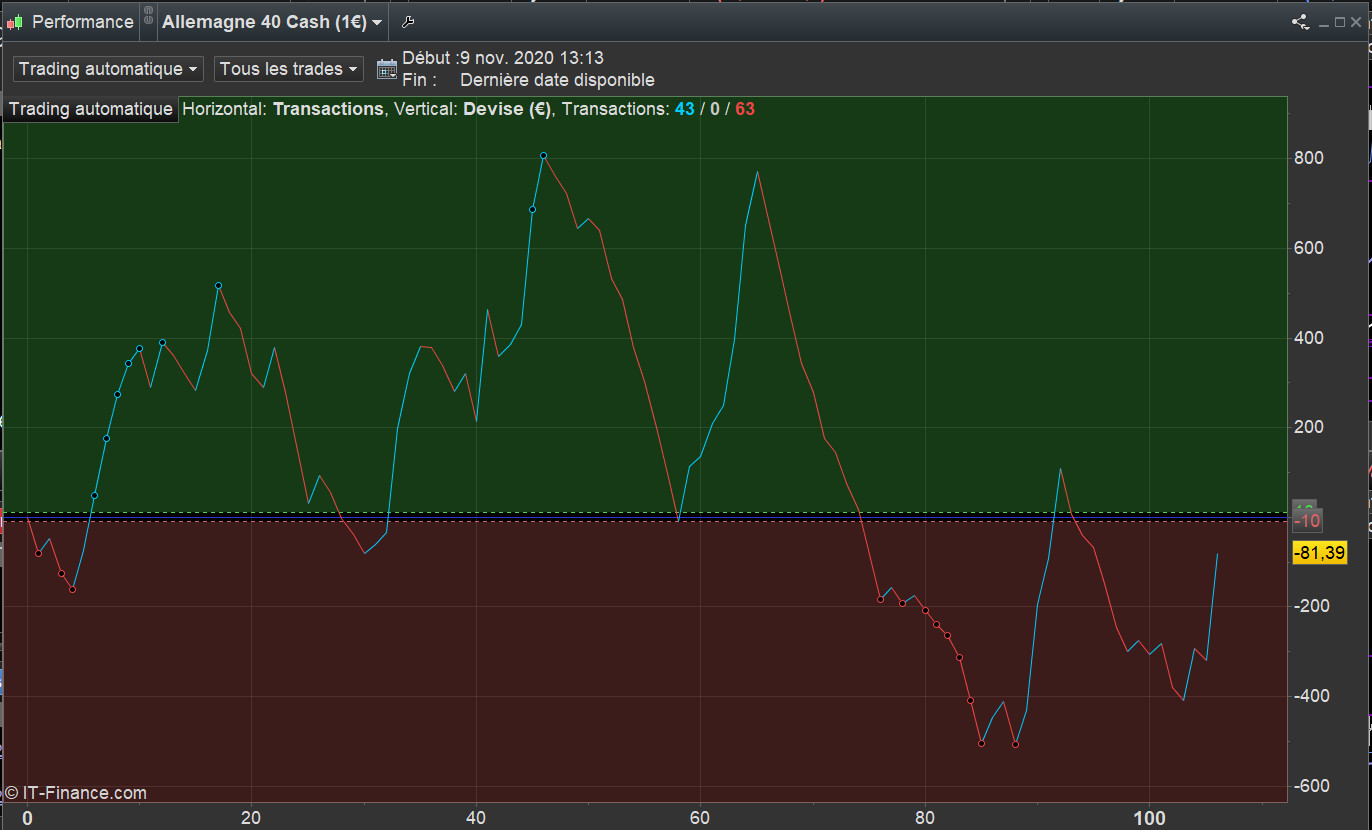Click the calendar date range icon
Viewport: 1372px width, 830px height.
[x=387, y=69]
